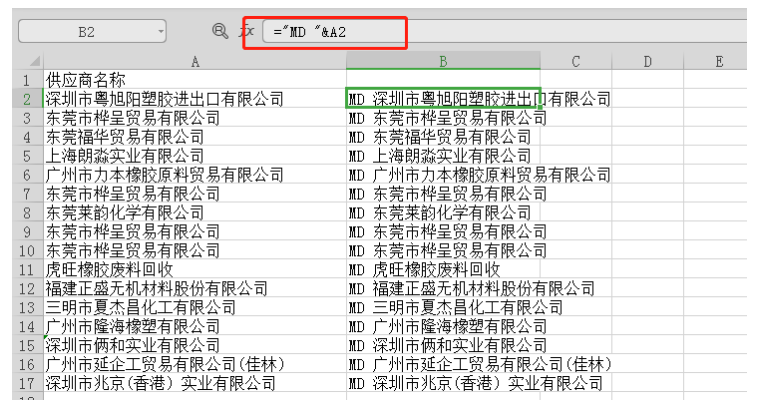
Task: Select column D header
Action: [x=647, y=61]
